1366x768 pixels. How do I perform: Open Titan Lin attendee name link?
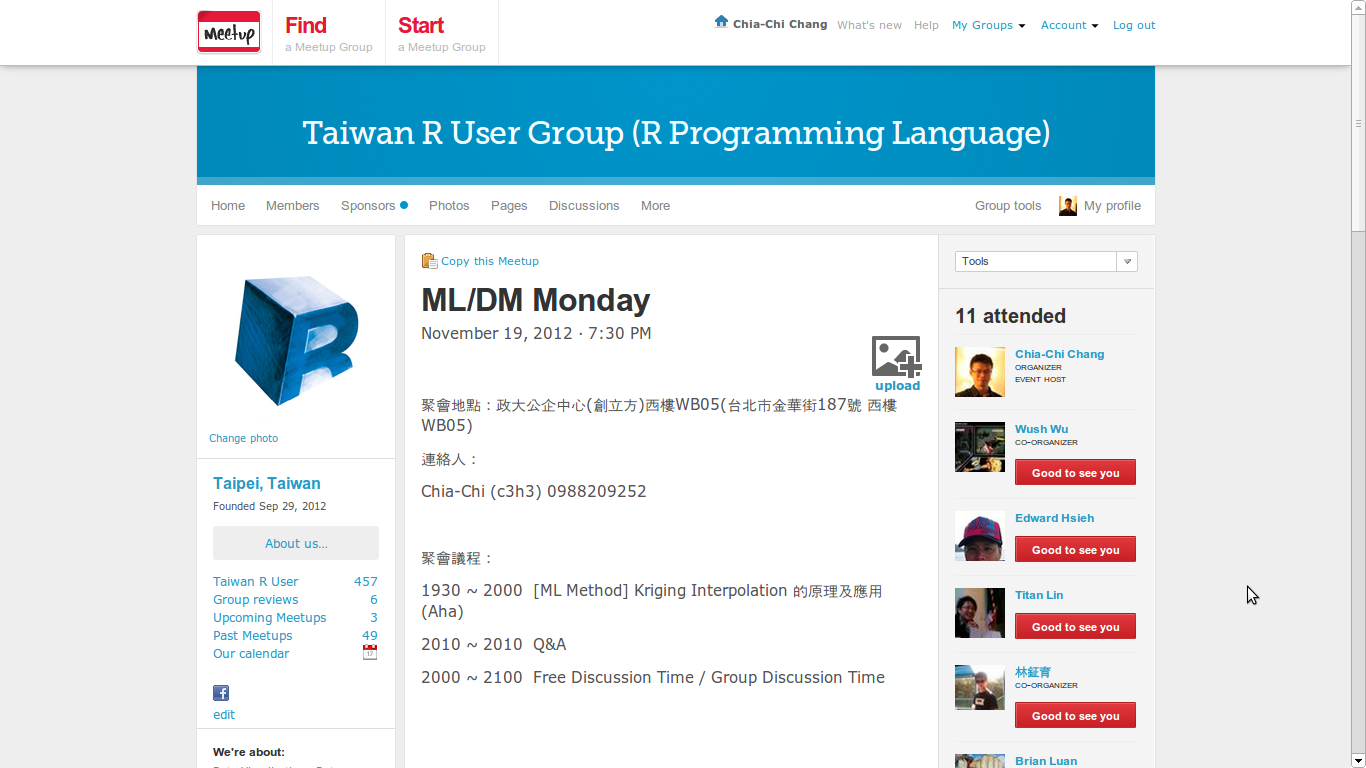1039,595
